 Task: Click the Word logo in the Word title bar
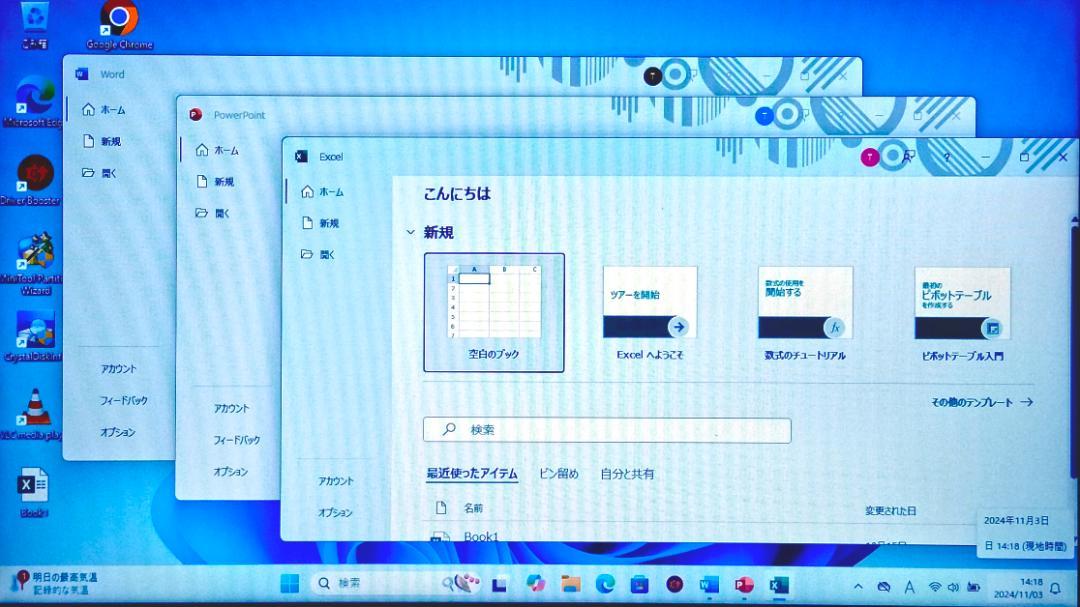tap(82, 74)
